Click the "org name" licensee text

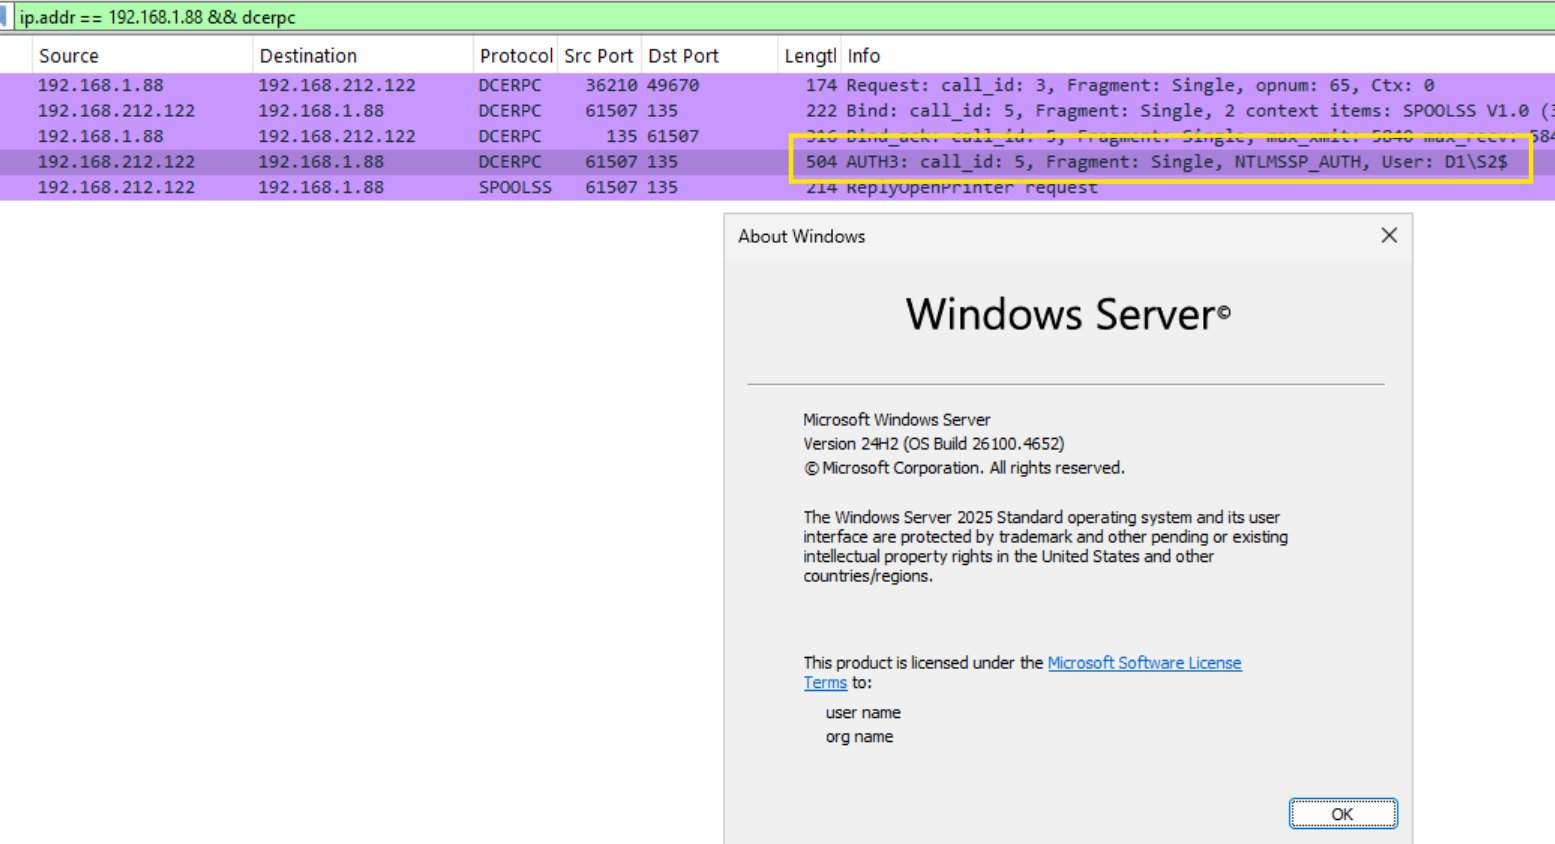point(859,737)
